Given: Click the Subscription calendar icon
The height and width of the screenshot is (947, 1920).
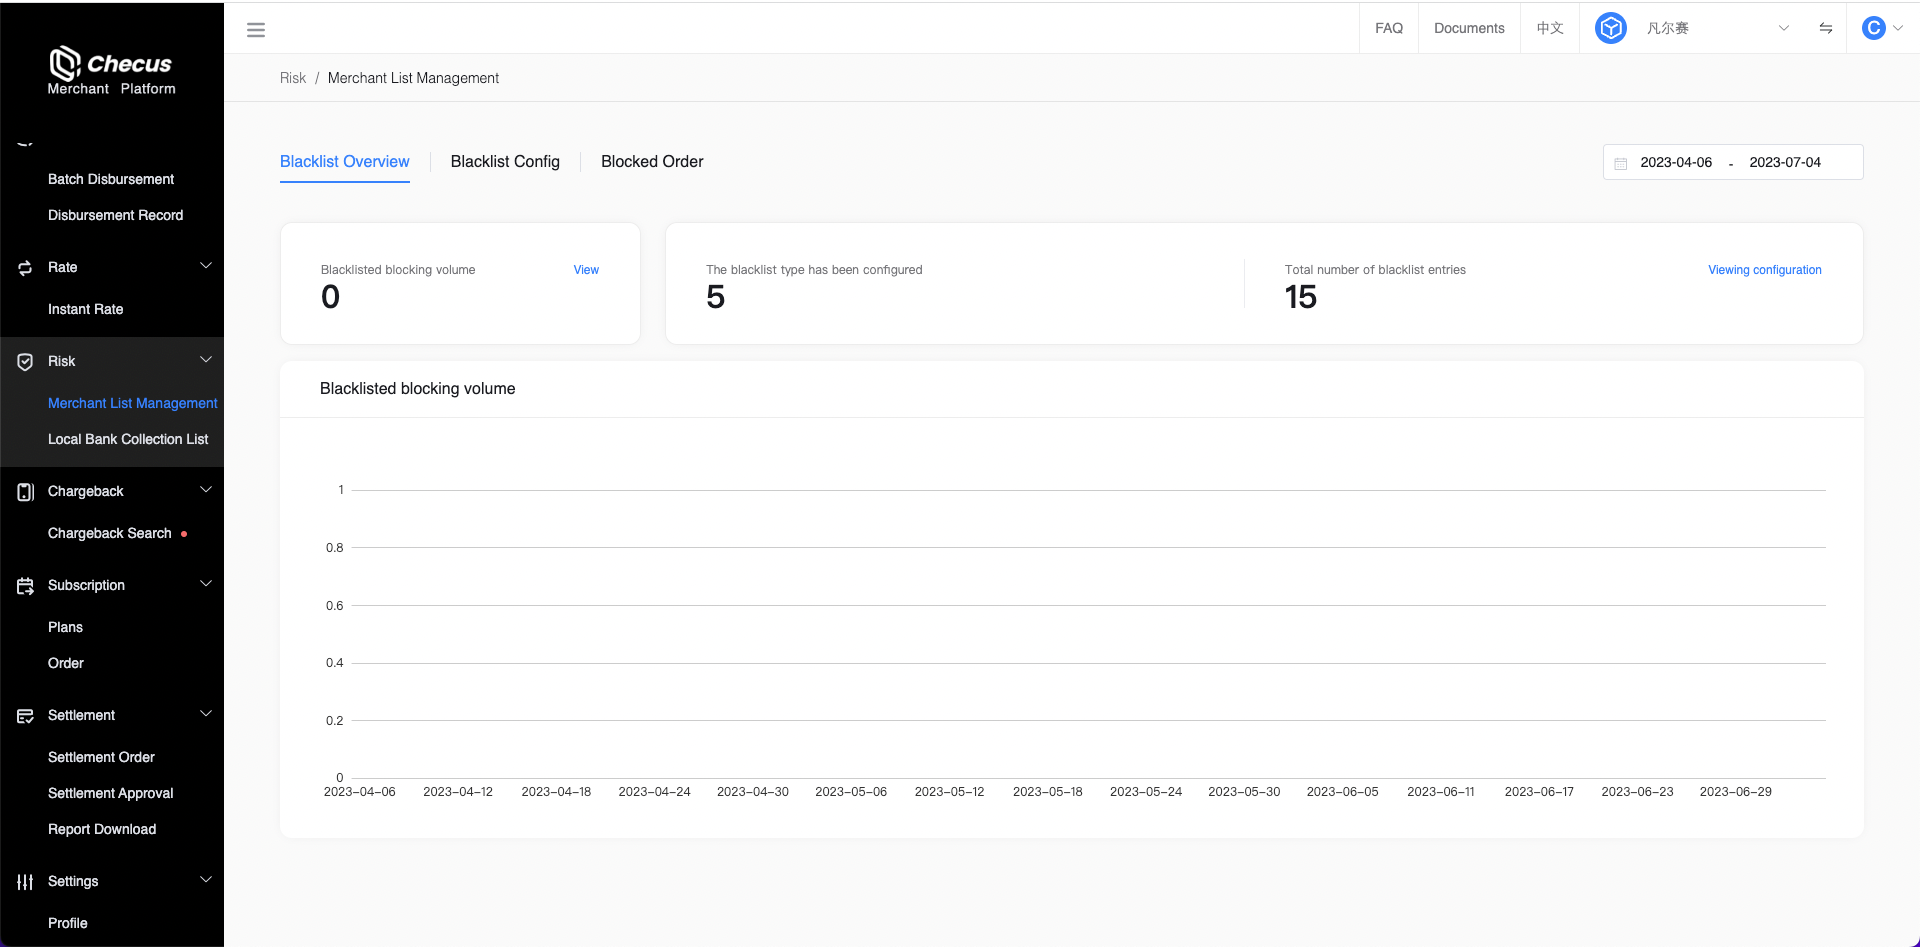Looking at the screenshot, I should click(x=25, y=586).
